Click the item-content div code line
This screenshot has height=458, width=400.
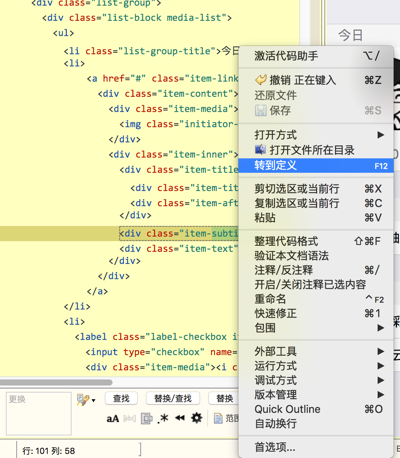tap(168, 94)
